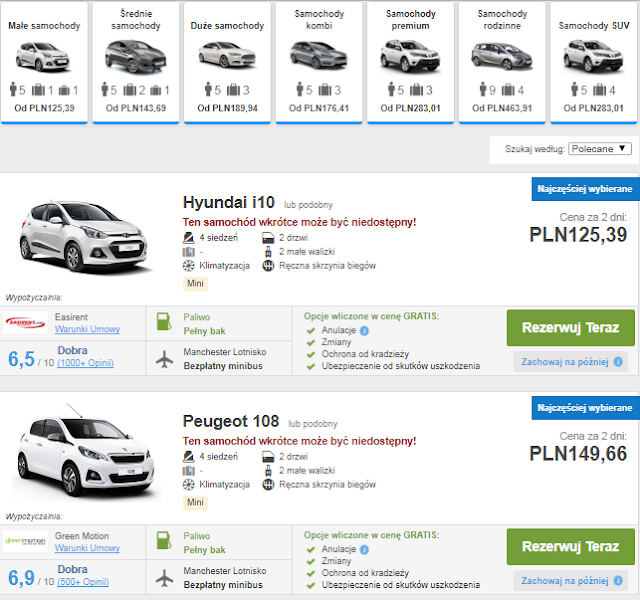This screenshot has width=640, height=600.
Task: Choose the Samochody kombi category
Action: pyautogui.click(x=319, y=62)
